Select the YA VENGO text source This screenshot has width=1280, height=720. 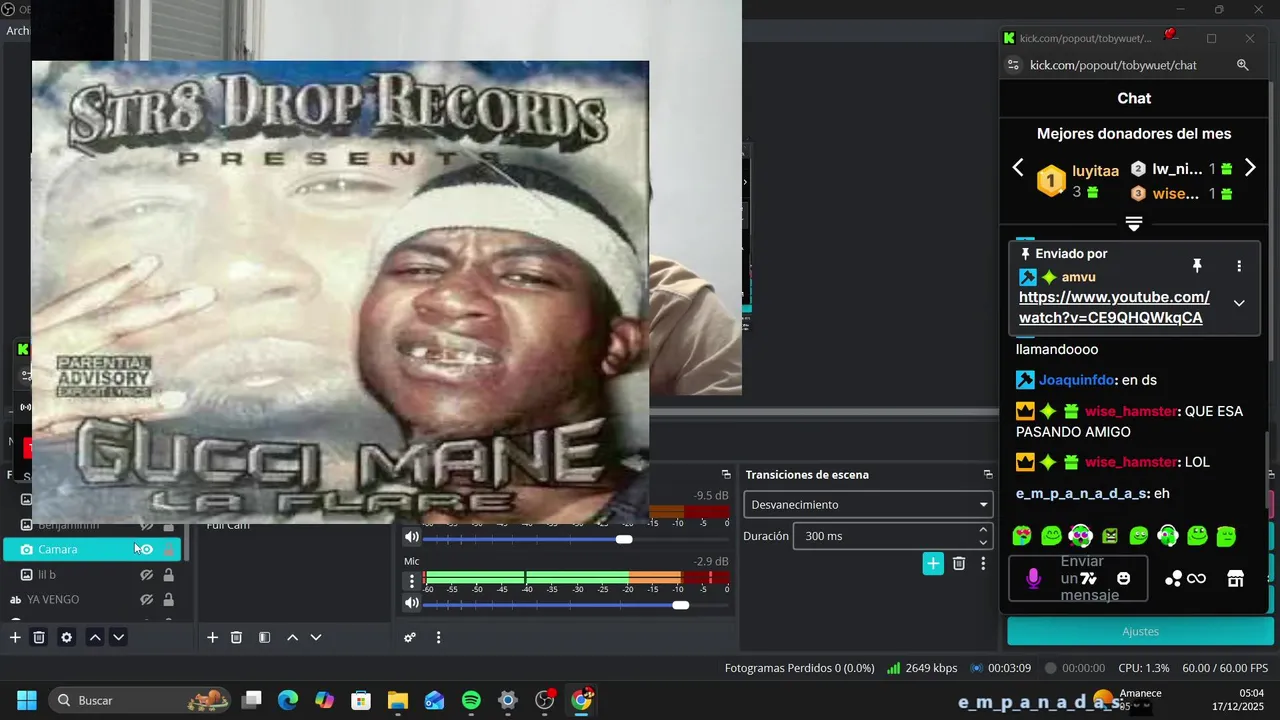point(92,600)
